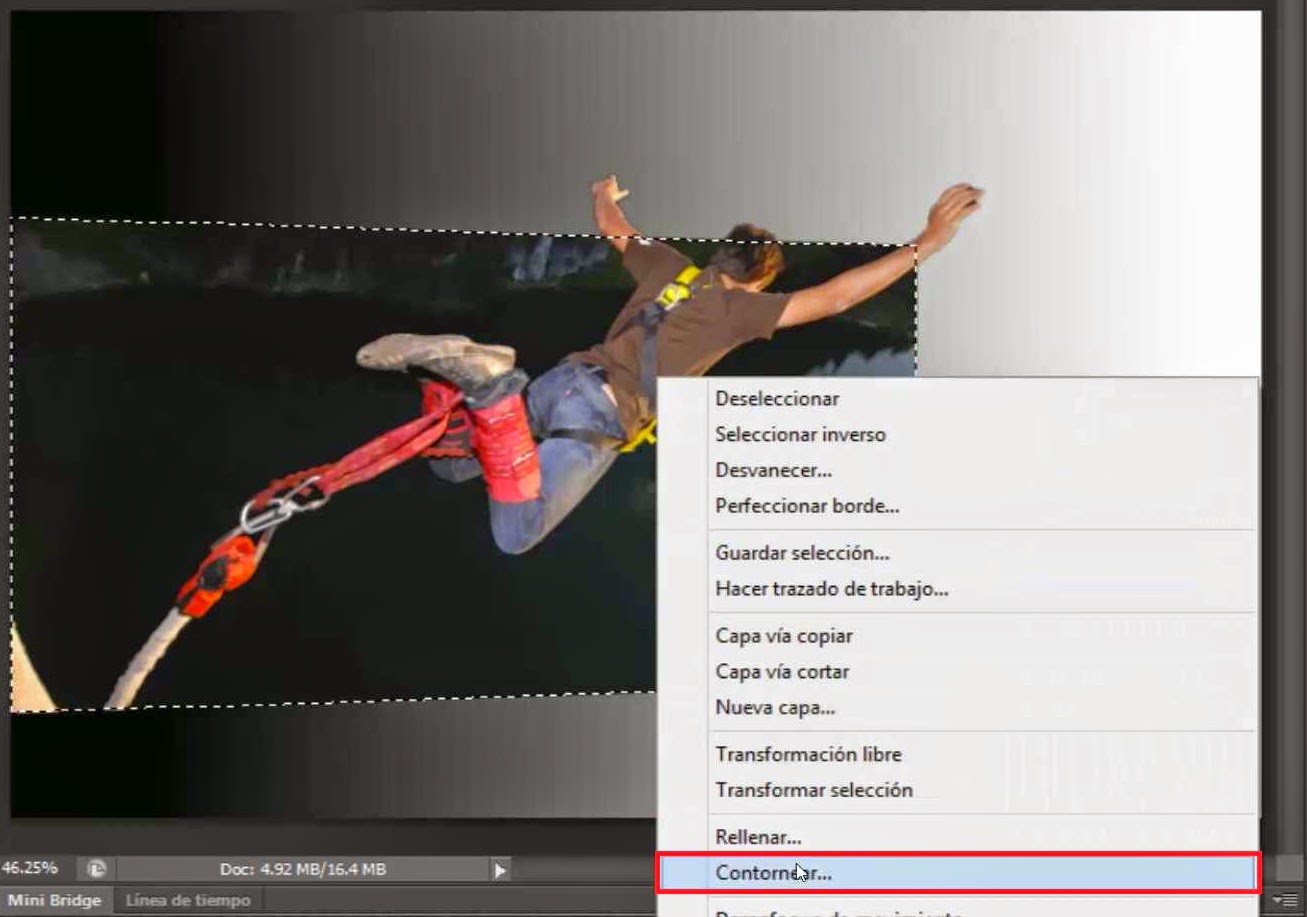Image resolution: width=1307 pixels, height=917 pixels.
Task: Select Nueva capa... entry
Action: (957, 708)
